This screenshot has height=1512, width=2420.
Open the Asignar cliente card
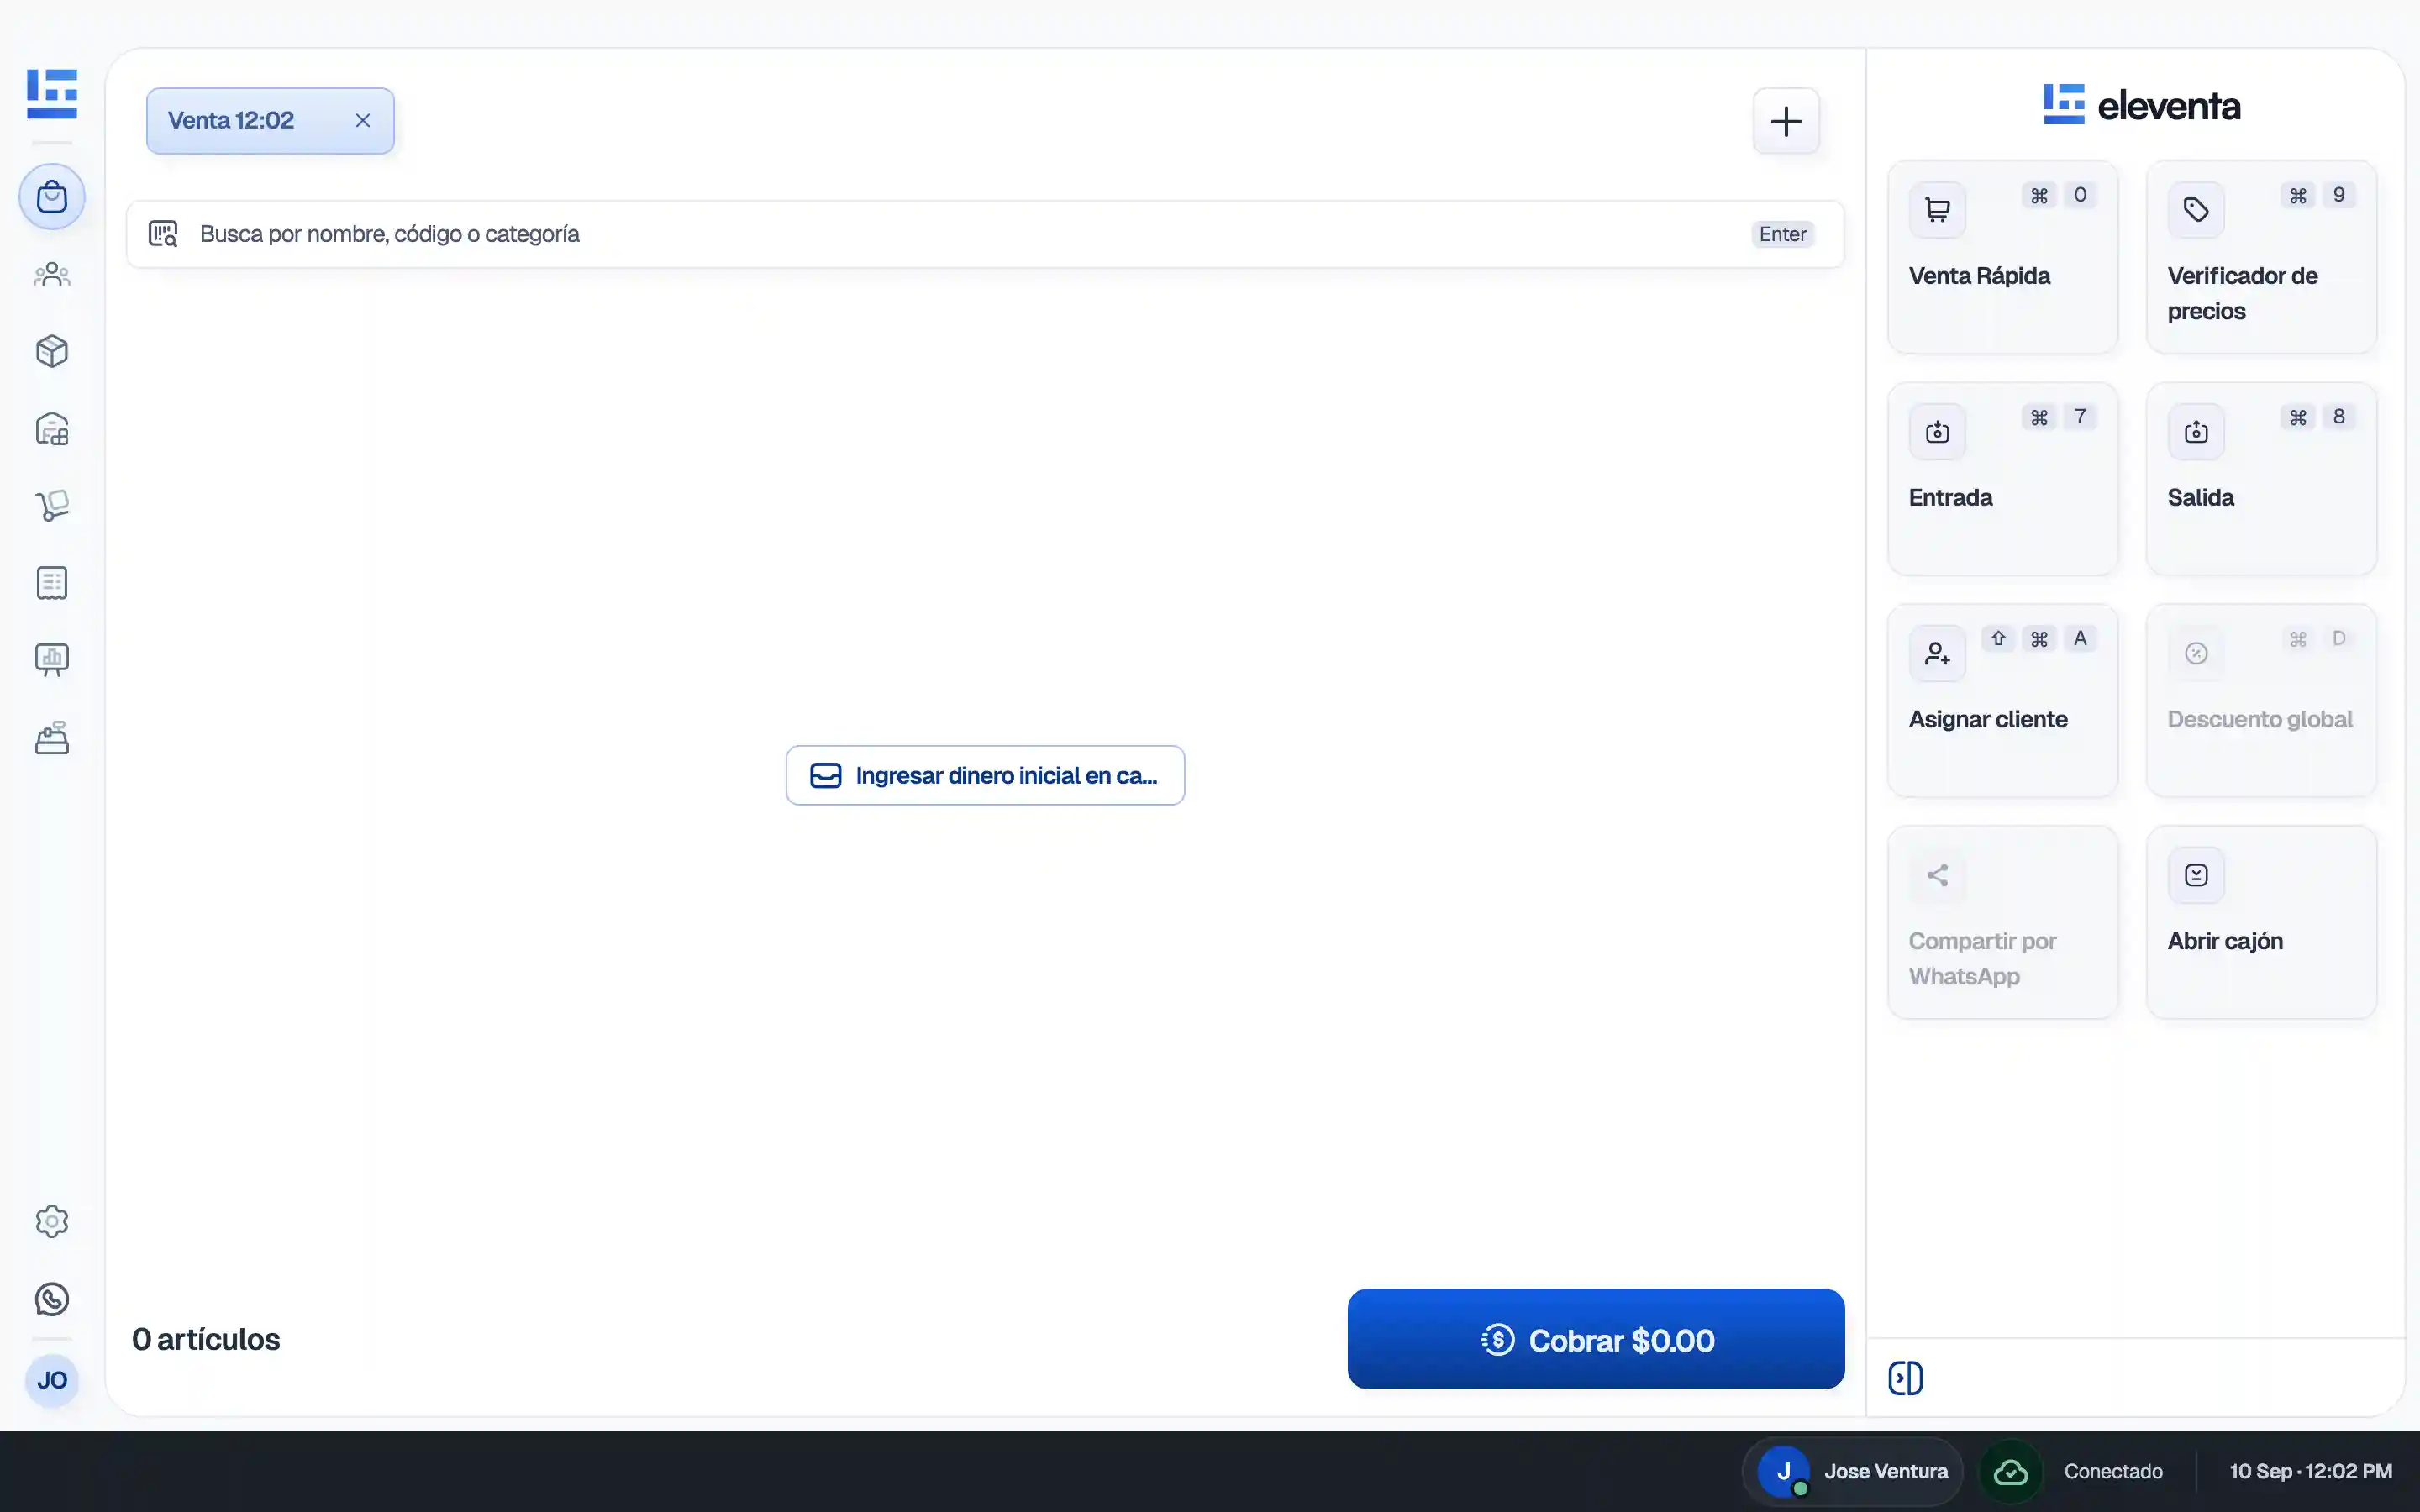tap(2002, 701)
